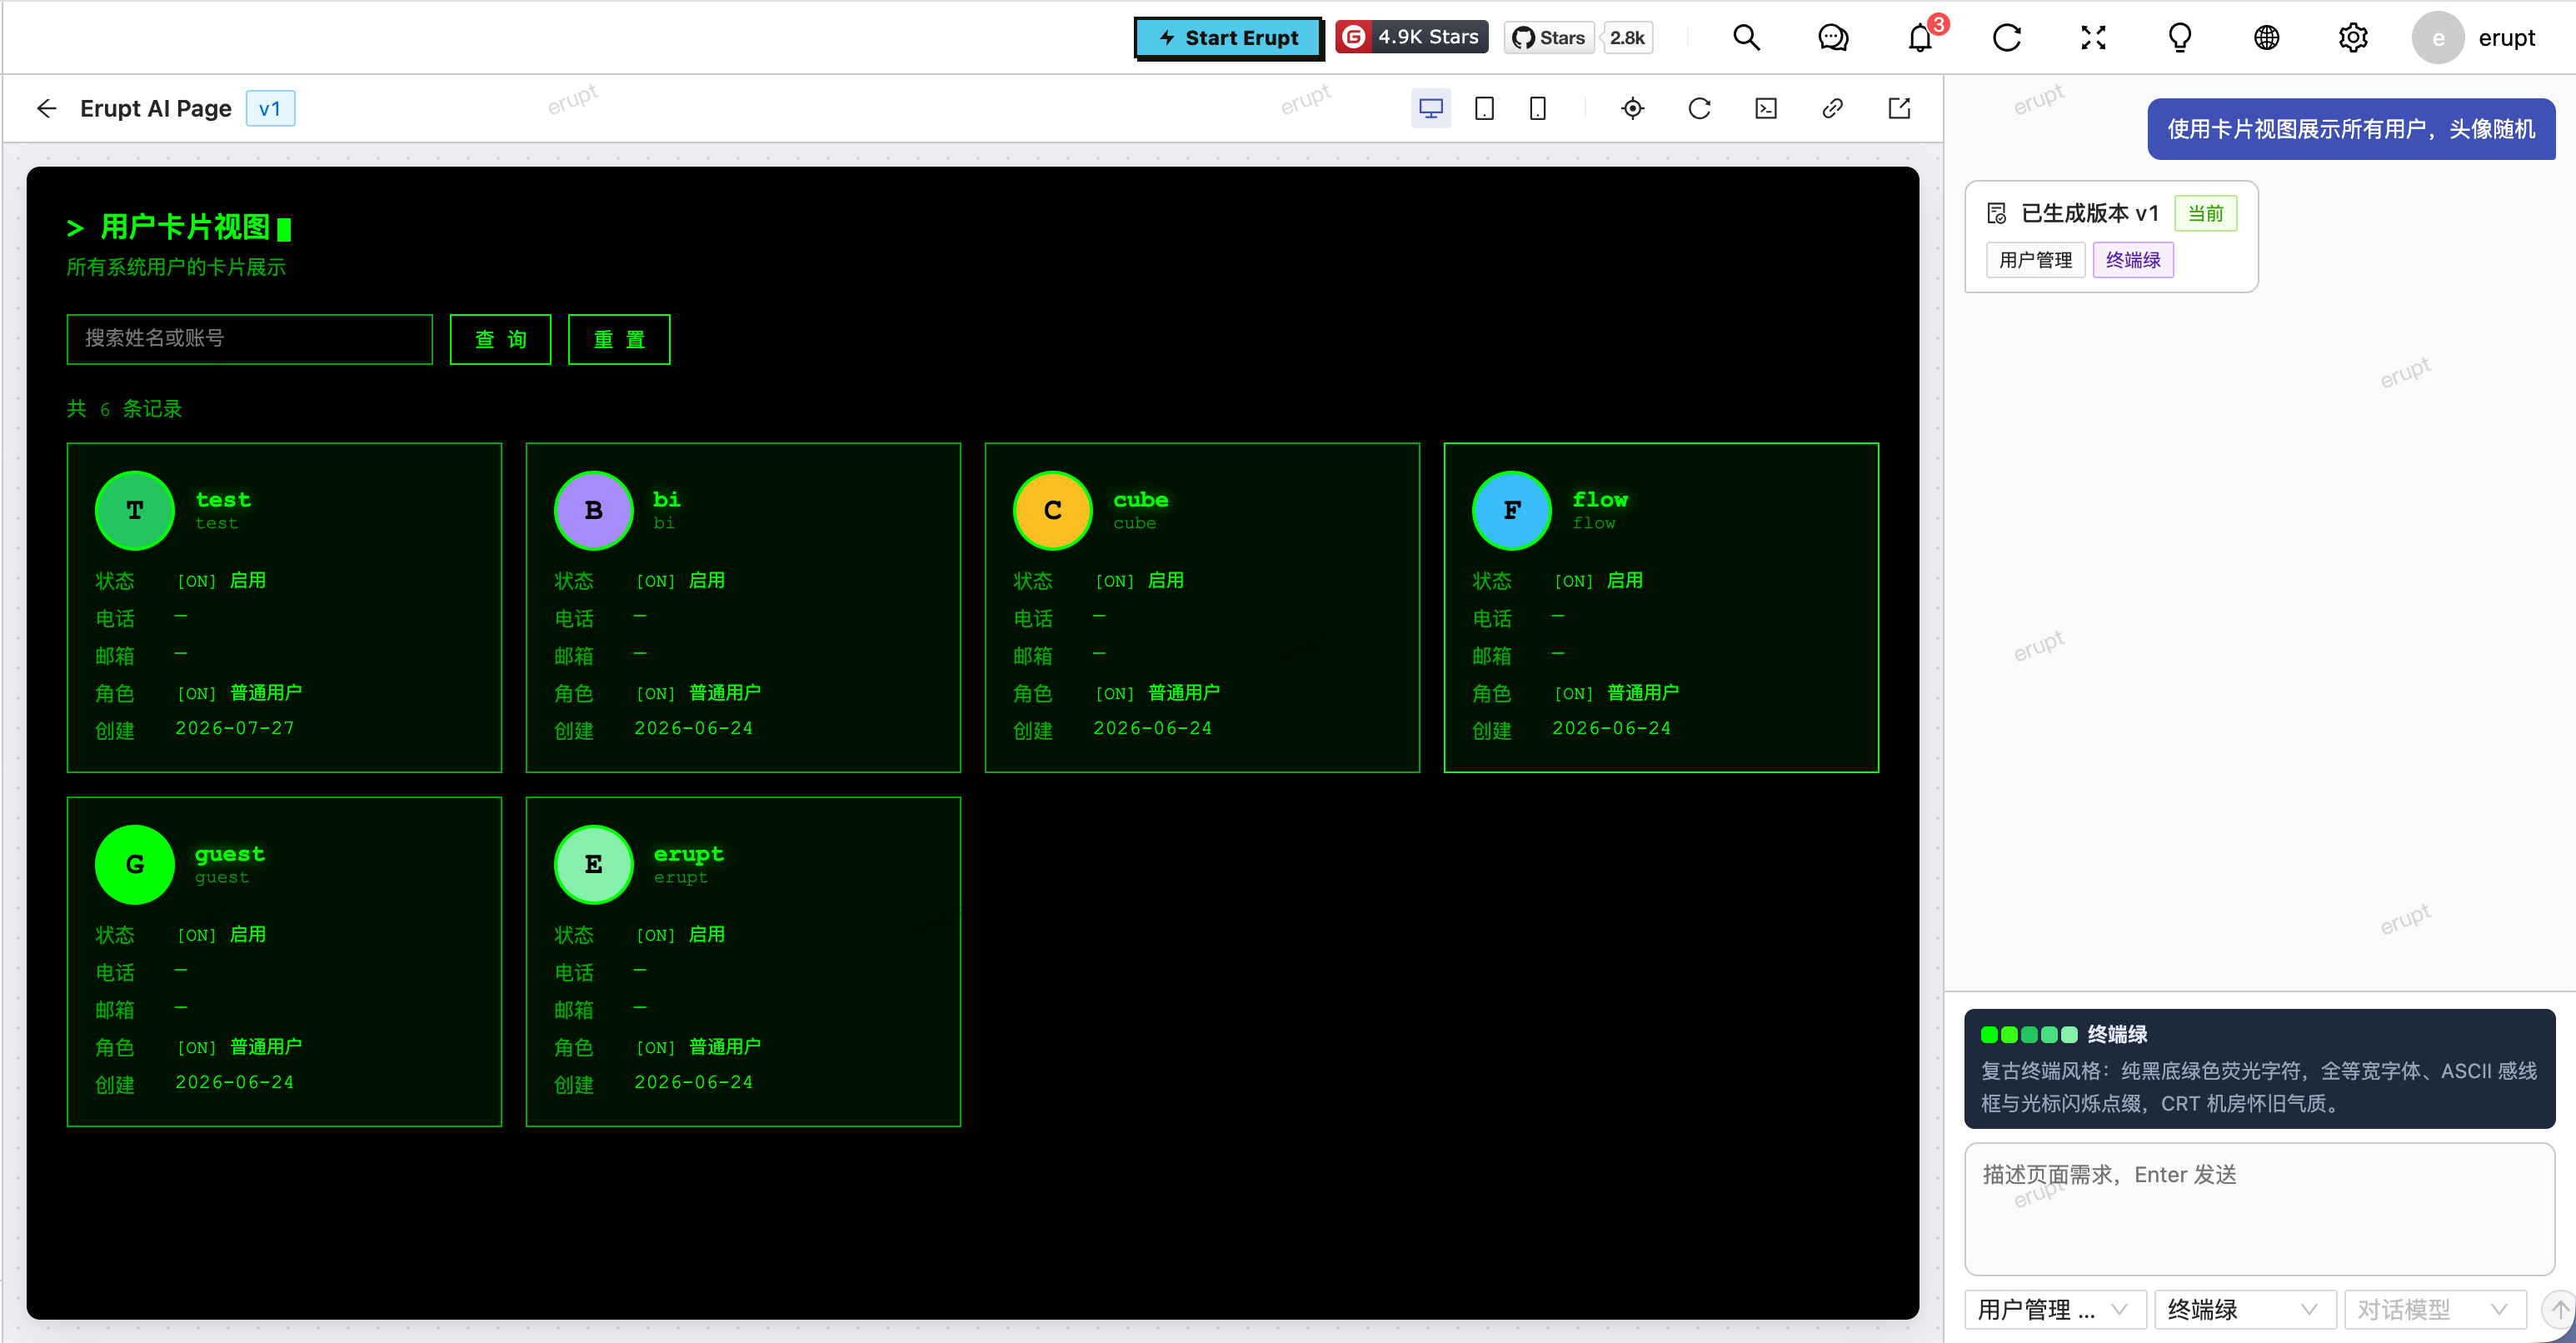Select the test user card avatar T
The height and width of the screenshot is (1343, 2576).
coord(135,510)
